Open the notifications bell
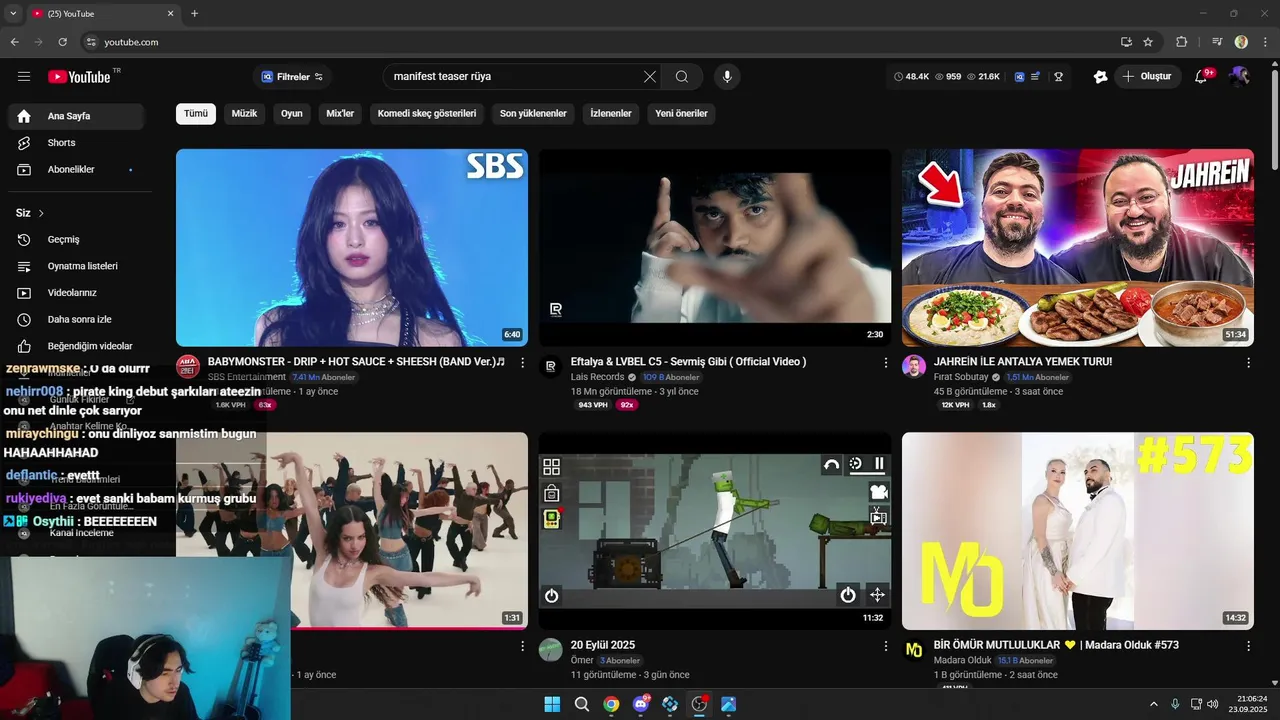Image resolution: width=1280 pixels, height=720 pixels. click(1202, 77)
